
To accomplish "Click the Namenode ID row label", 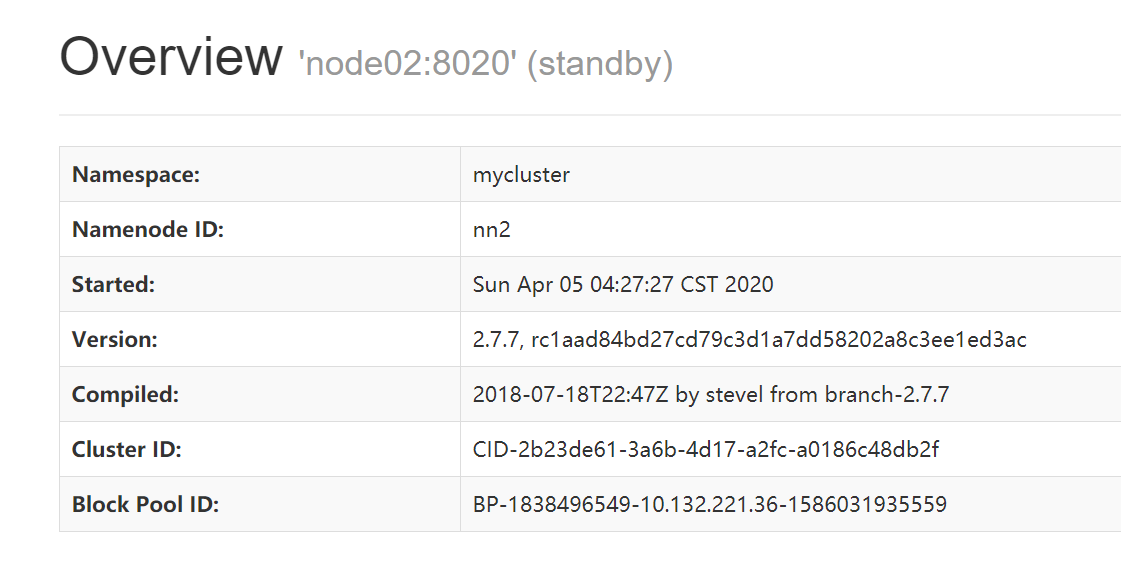I will tap(148, 230).
